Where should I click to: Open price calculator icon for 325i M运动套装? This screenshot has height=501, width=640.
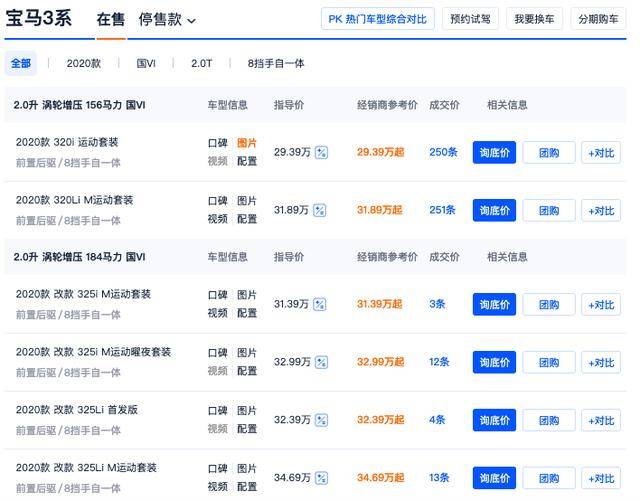(319, 305)
